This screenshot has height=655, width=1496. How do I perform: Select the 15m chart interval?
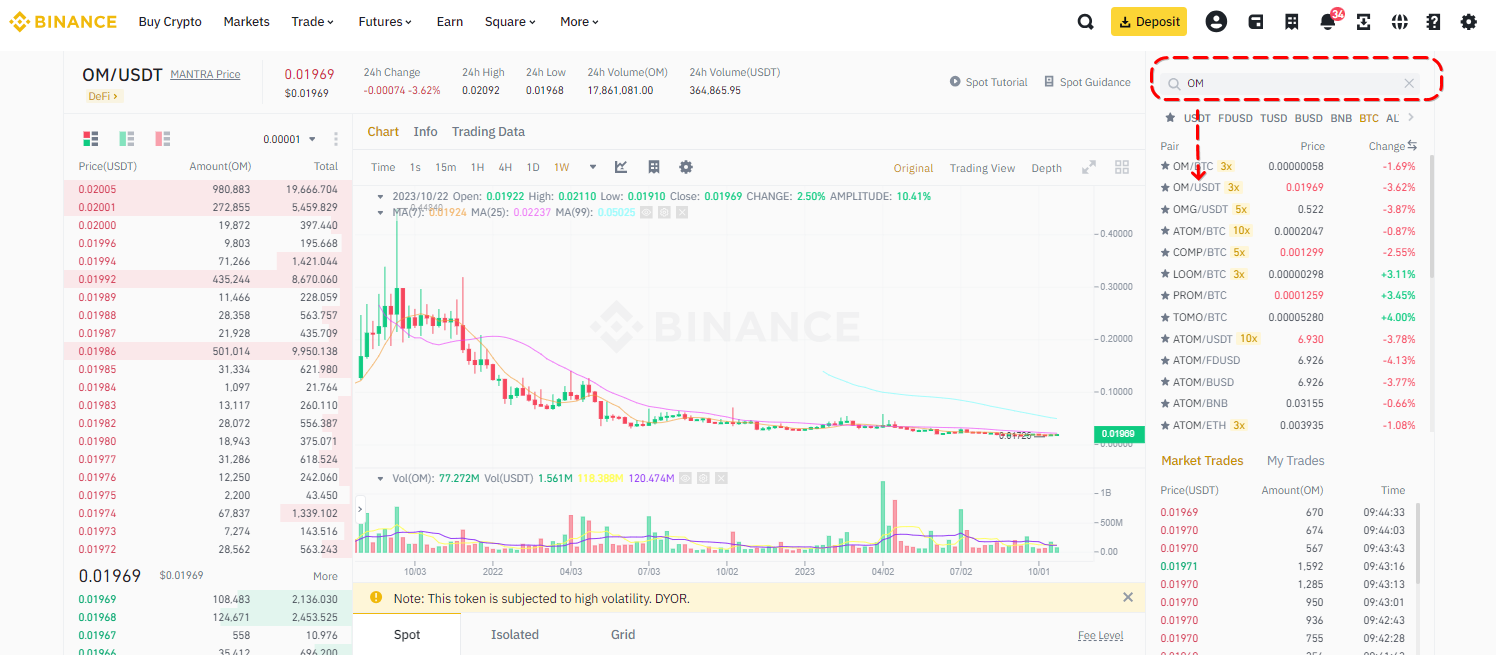pyautogui.click(x=446, y=167)
